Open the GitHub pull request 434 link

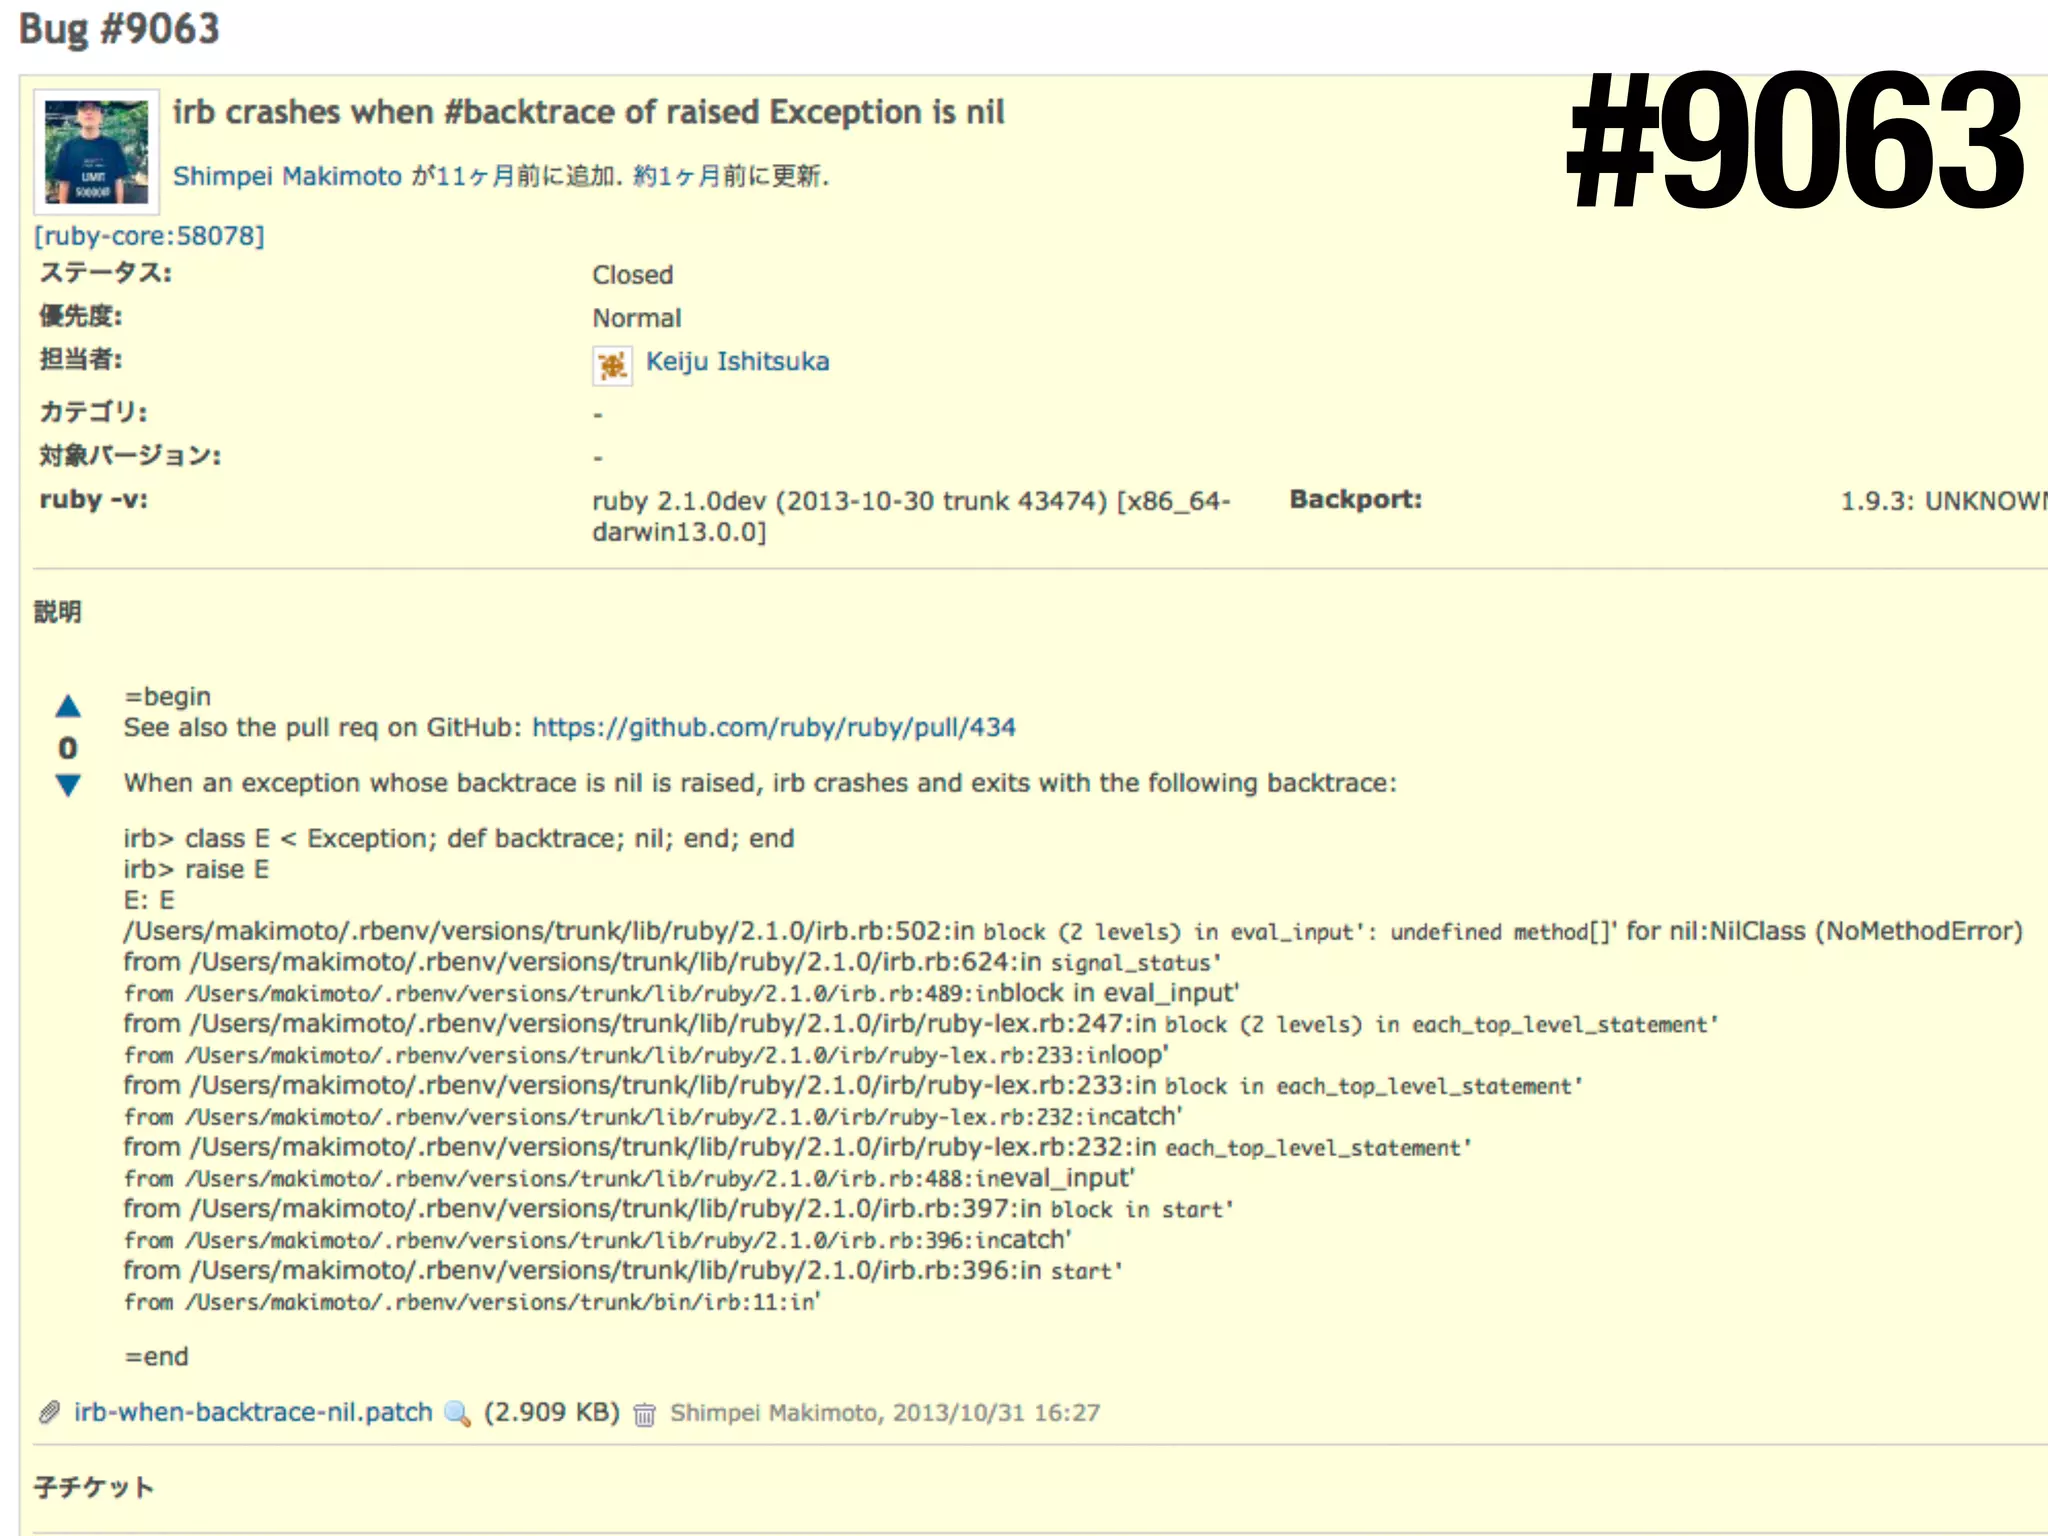[773, 727]
